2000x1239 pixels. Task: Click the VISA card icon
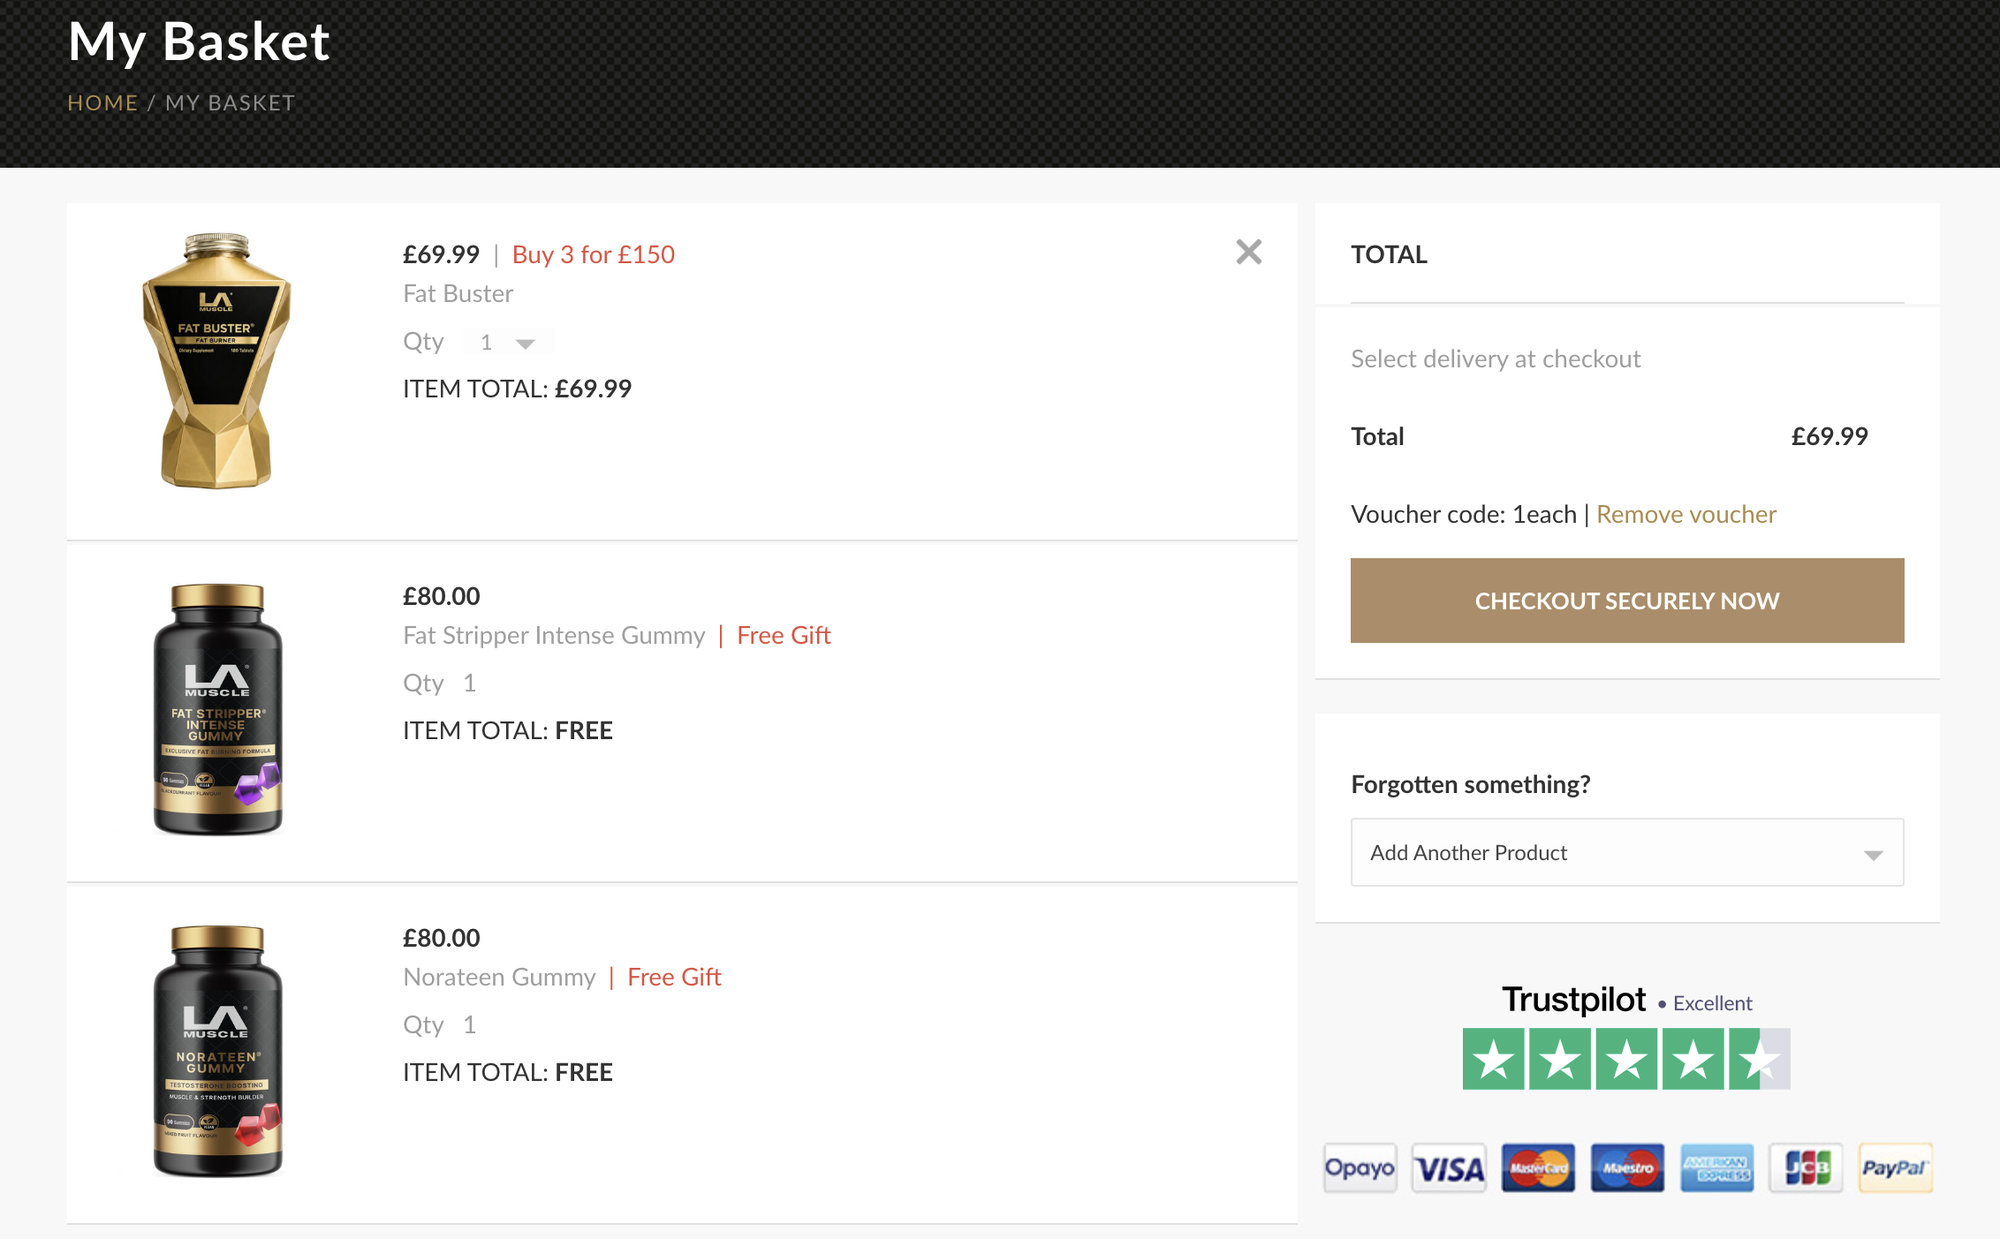(x=1449, y=1167)
